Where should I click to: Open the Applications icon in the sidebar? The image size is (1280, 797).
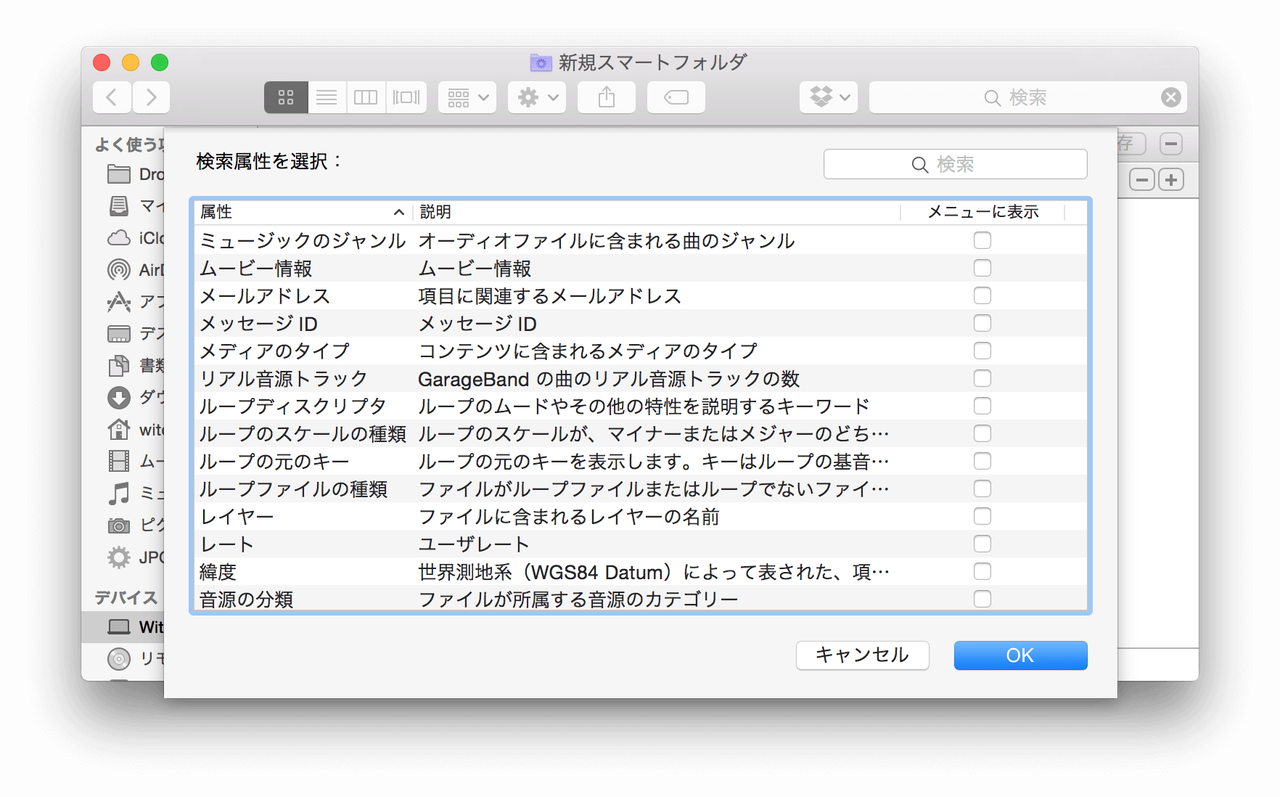click(x=119, y=302)
